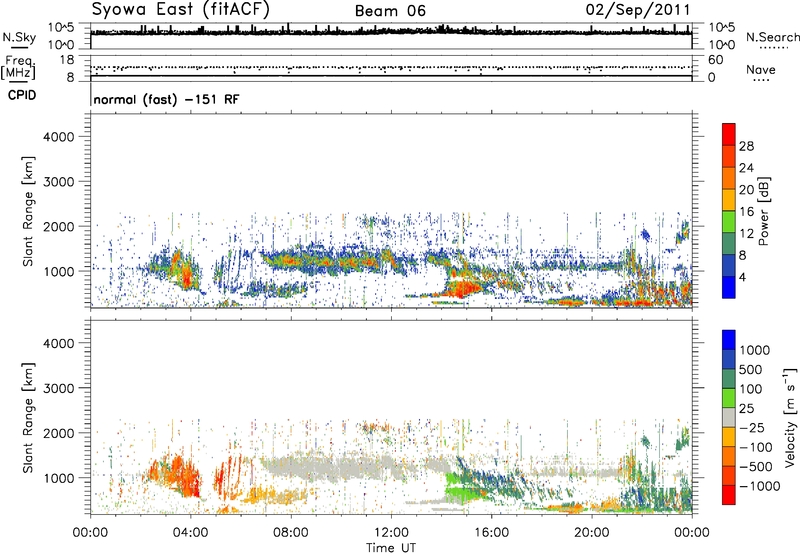Click the '60' right axis tick
The image size is (800, 554).
point(715,60)
